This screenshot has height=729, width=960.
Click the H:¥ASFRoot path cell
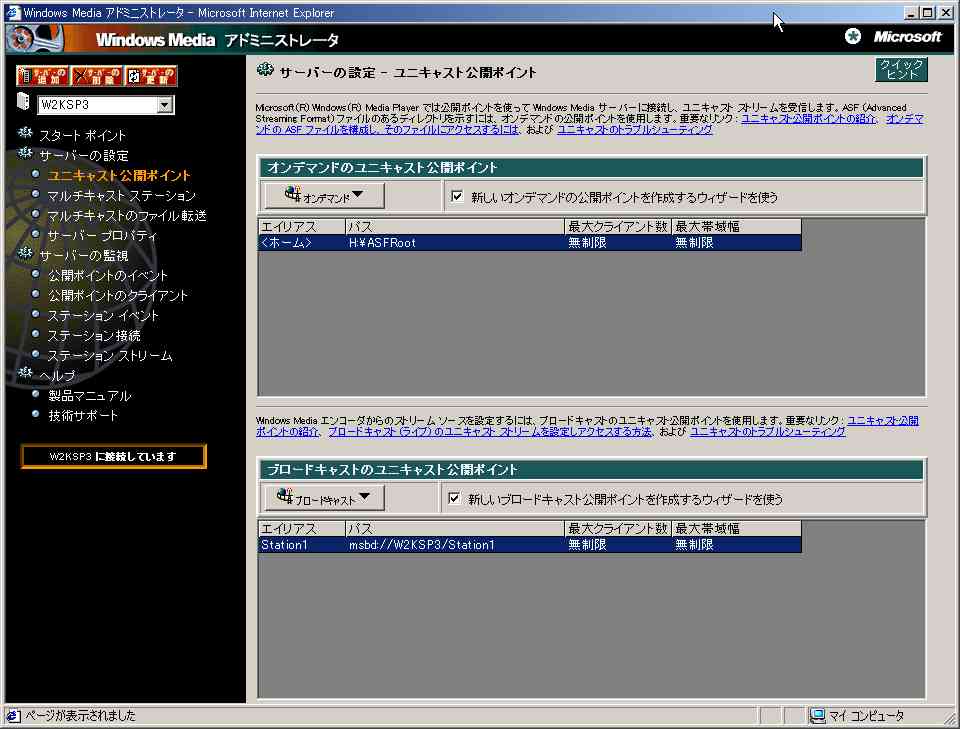(x=454, y=243)
